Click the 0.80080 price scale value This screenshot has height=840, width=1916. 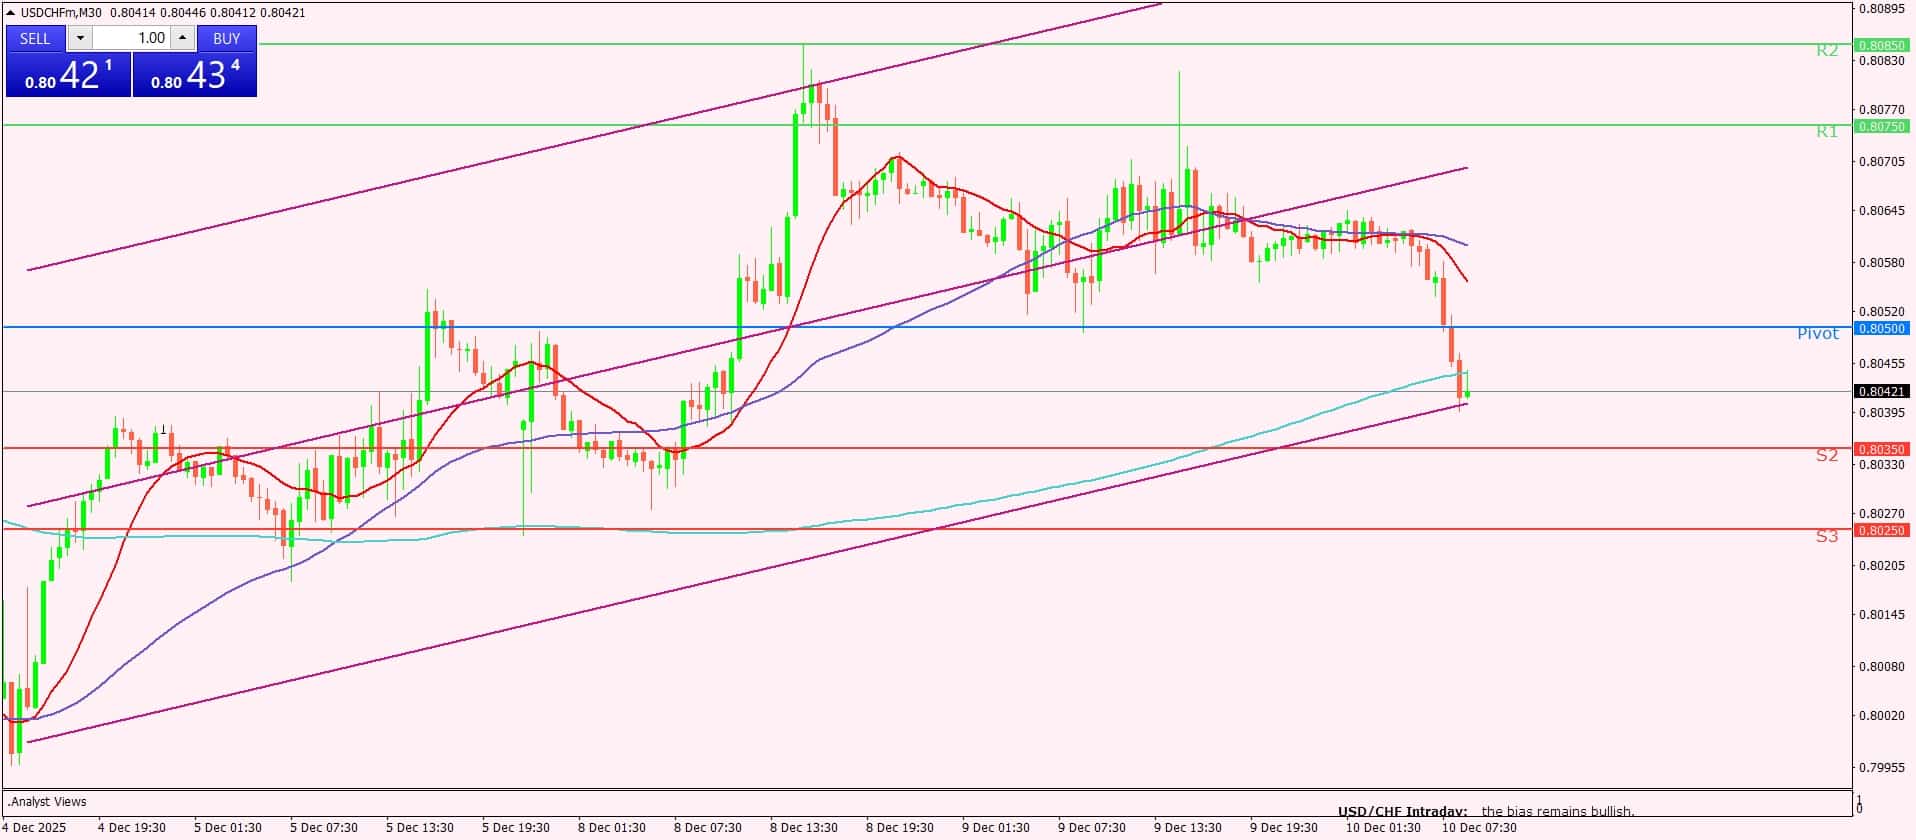point(1881,666)
